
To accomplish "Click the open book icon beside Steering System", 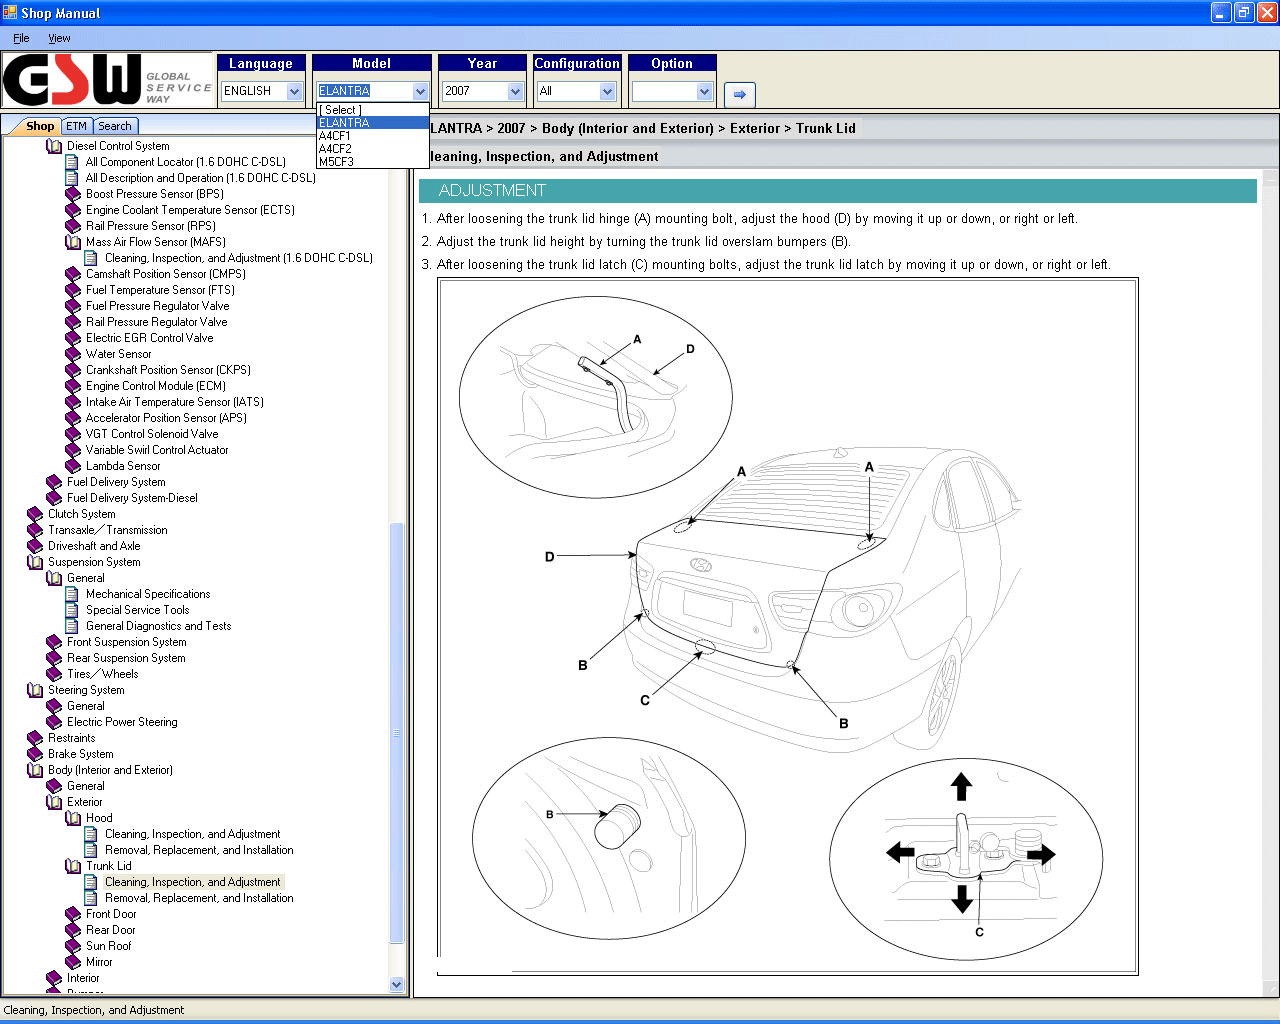I will coord(35,690).
